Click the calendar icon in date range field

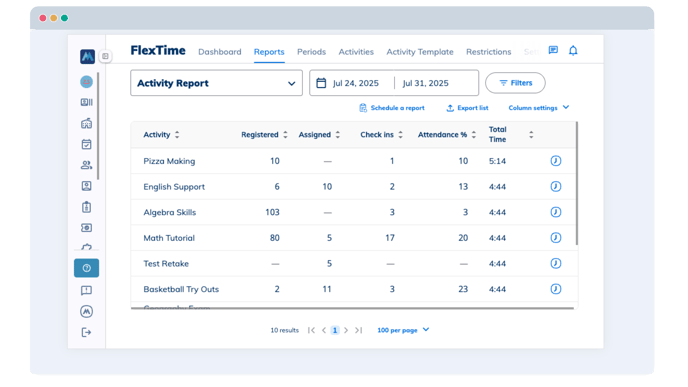pos(321,83)
